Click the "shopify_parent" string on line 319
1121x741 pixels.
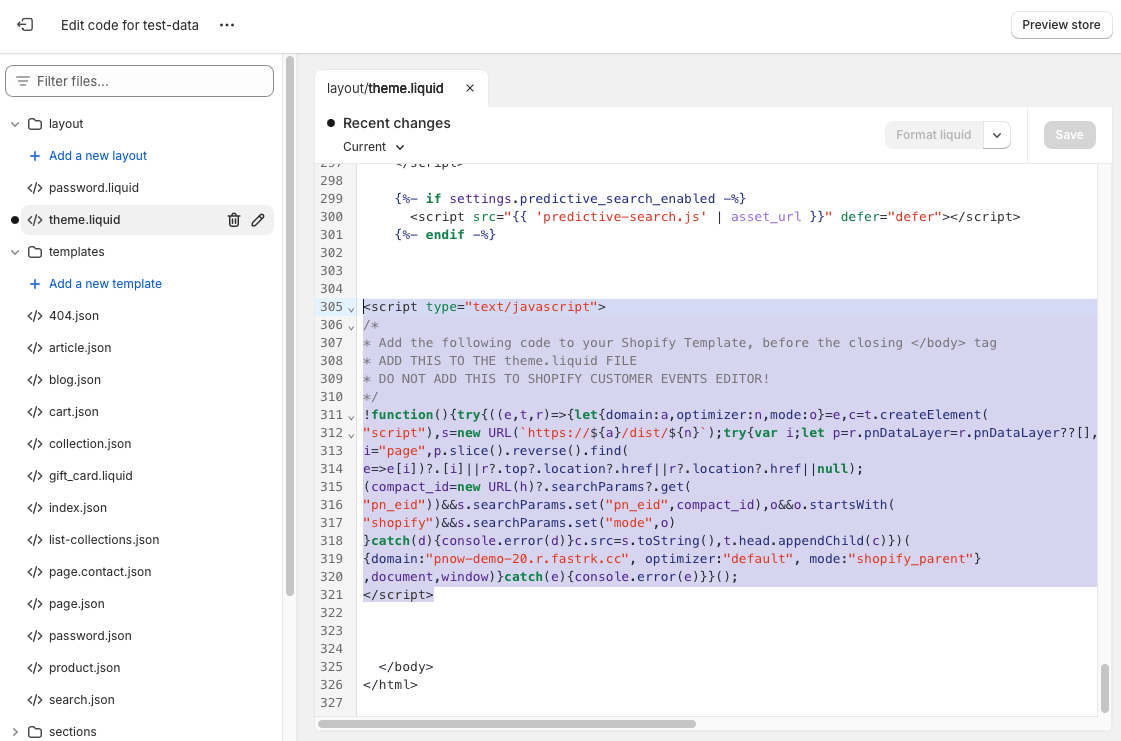tap(911, 559)
